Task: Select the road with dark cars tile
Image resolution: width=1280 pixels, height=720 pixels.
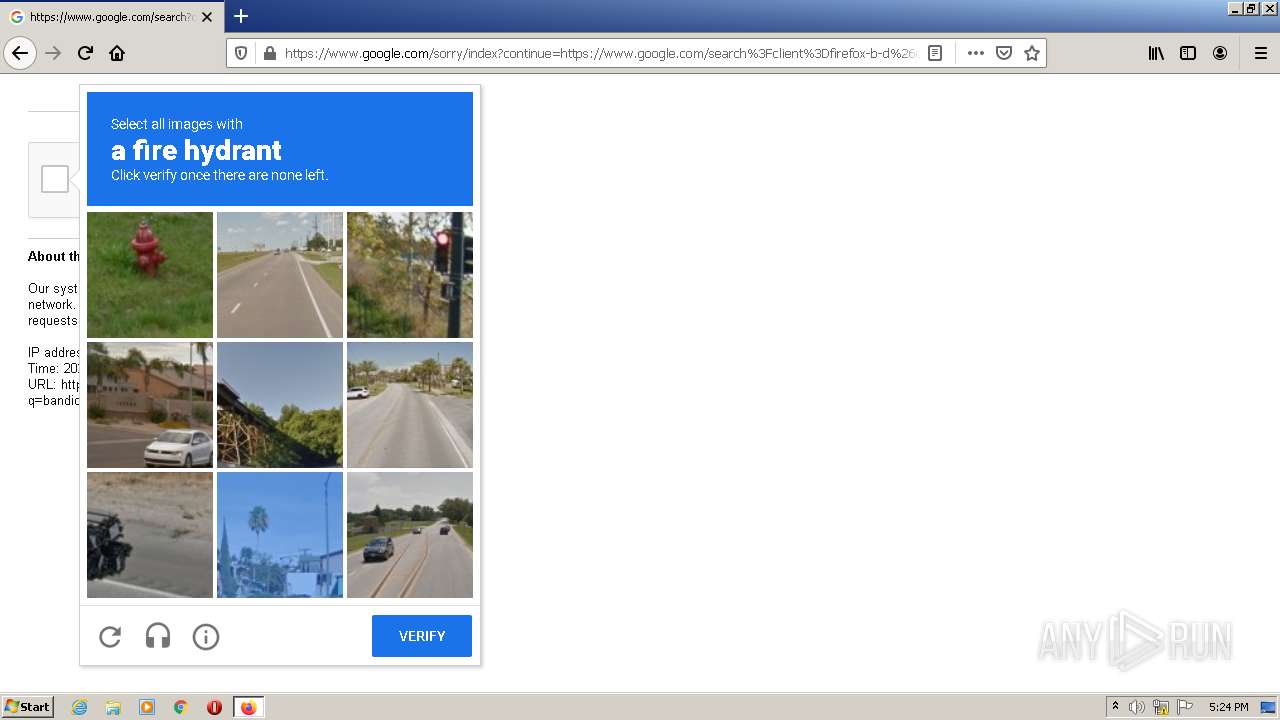Action: pyautogui.click(x=410, y=535)
